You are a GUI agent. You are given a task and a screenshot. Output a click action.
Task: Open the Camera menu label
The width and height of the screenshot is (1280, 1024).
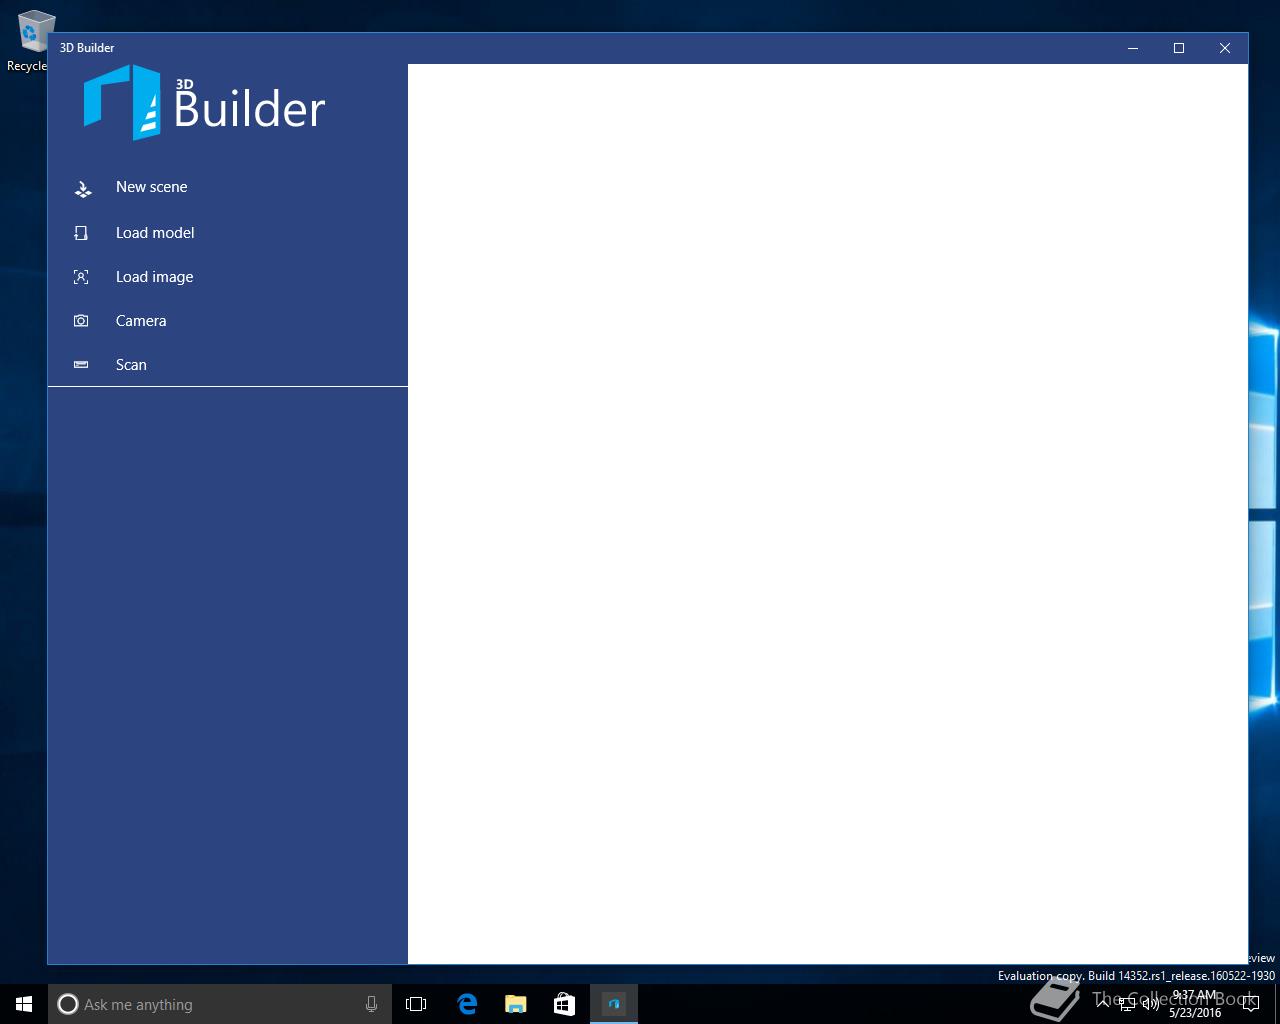(141, 321)
